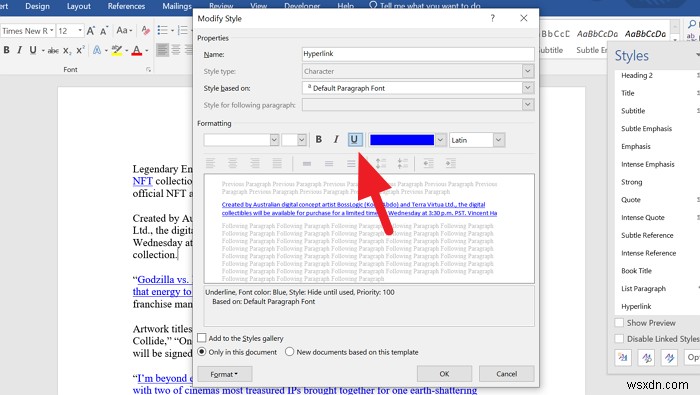Image resolution: width=700 pixels, height=395 pixels.
Task: Increase font size with ribbon Grow Font
Action: pos(91,31)
